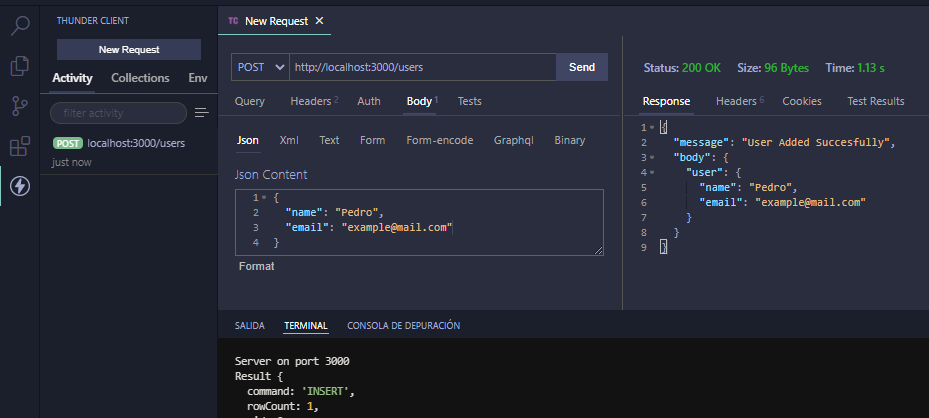Viewport: 929px width, 418px height.
Task: Select the Thunder Client lightning icon
Action: tap(20, 186)
